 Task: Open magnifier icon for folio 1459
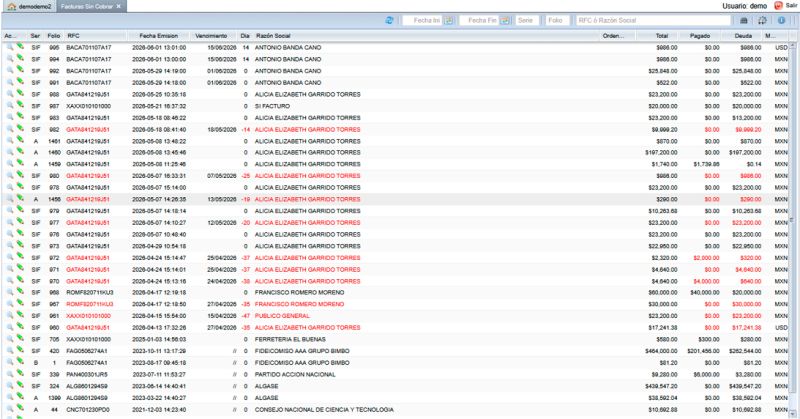[x=10, y=164]
